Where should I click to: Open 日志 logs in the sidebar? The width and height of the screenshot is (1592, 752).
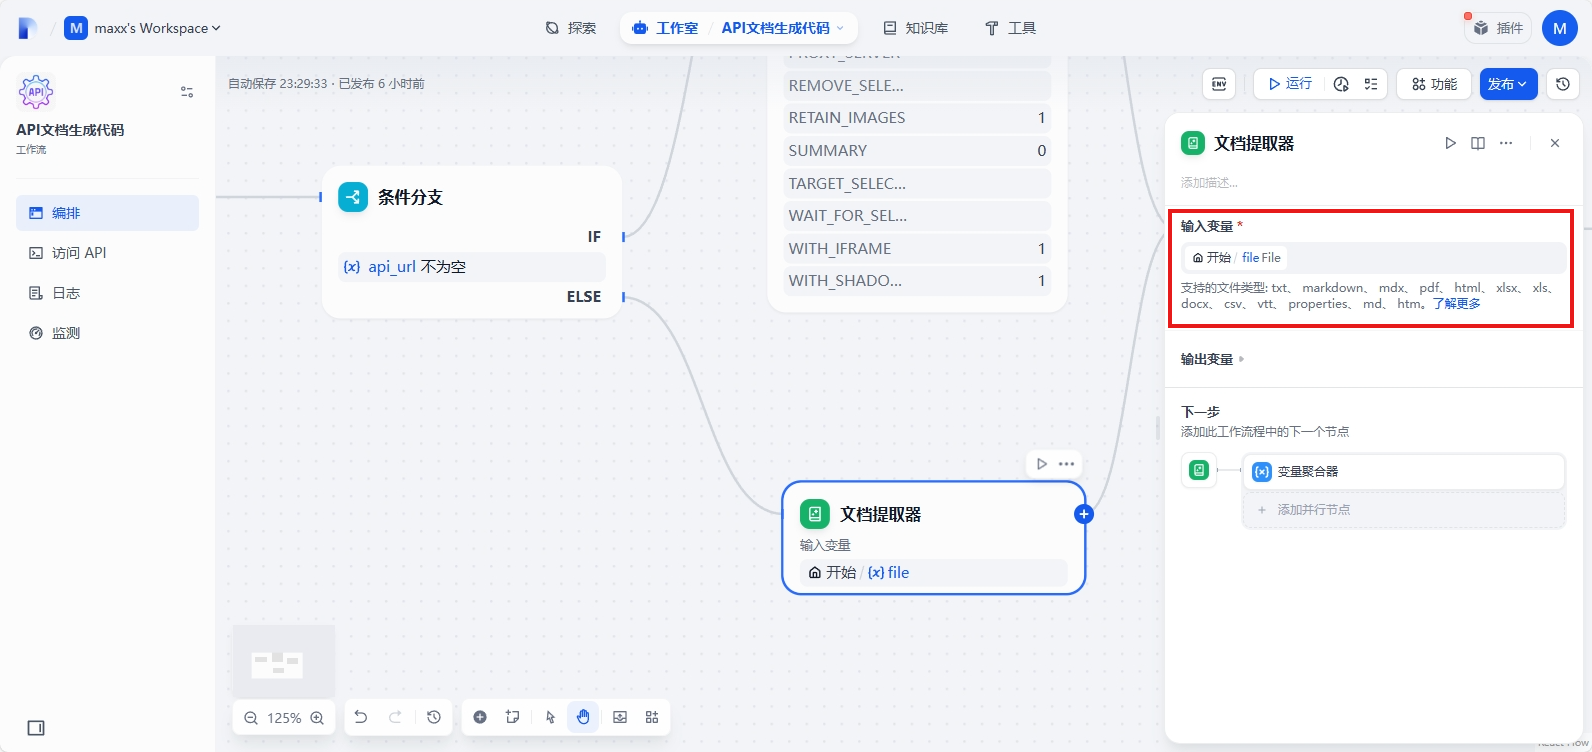107,293
